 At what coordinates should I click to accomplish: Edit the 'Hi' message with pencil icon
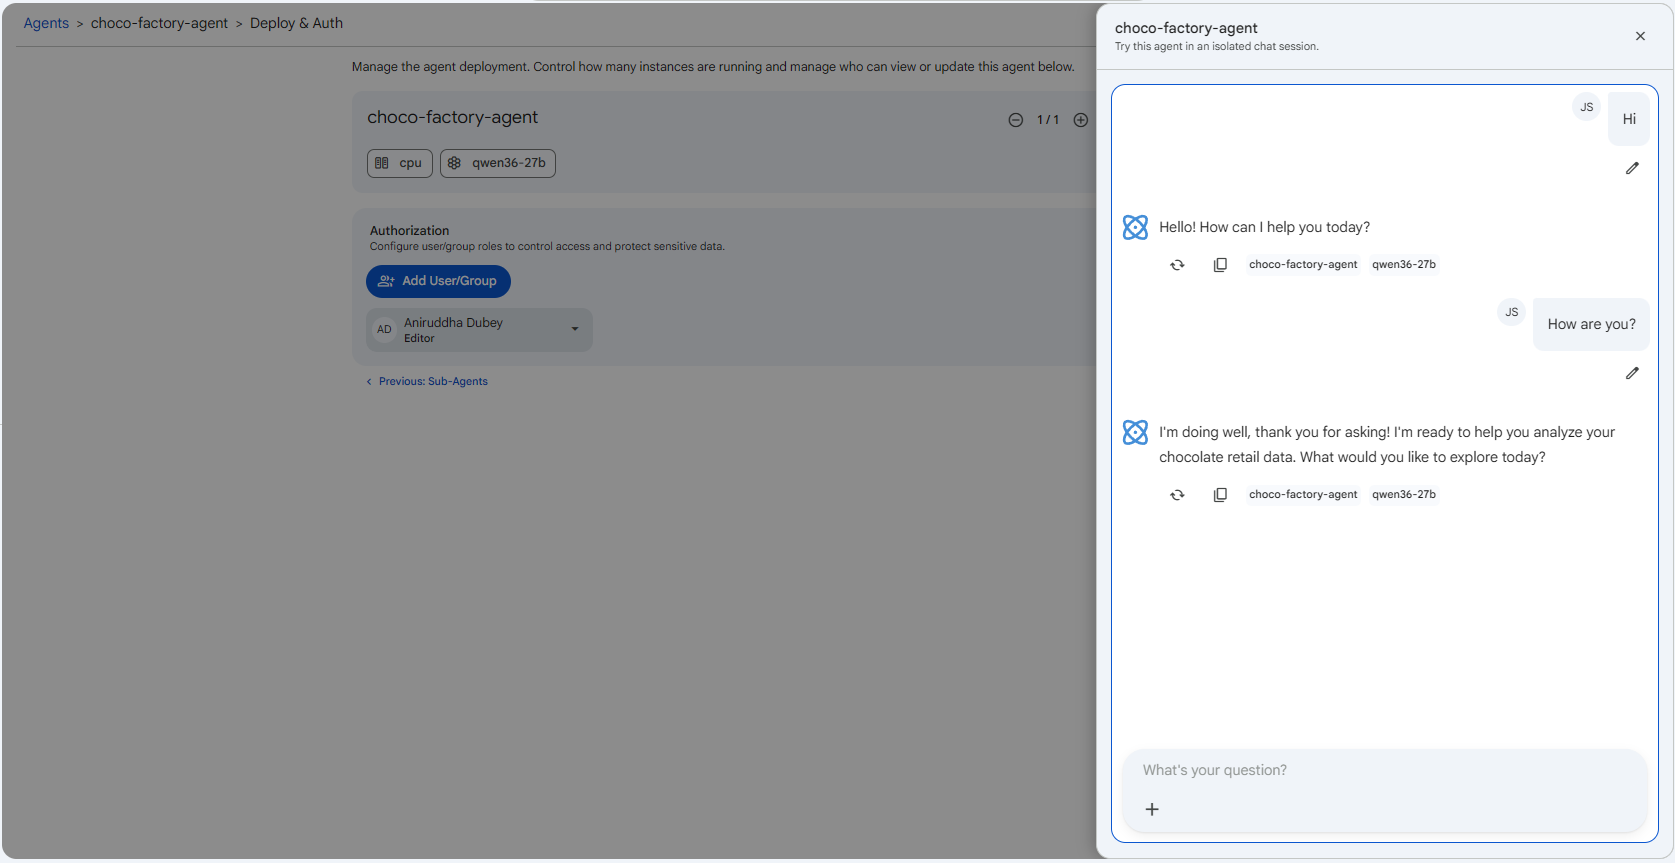pos(1632,168)
